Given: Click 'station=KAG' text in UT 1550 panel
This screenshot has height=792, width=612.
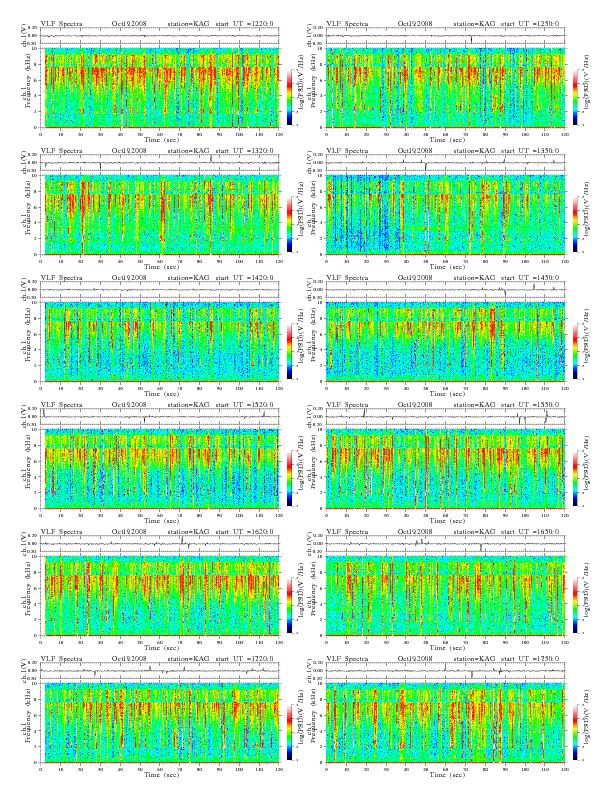Looking at the screenshot, I should point(474,405).
